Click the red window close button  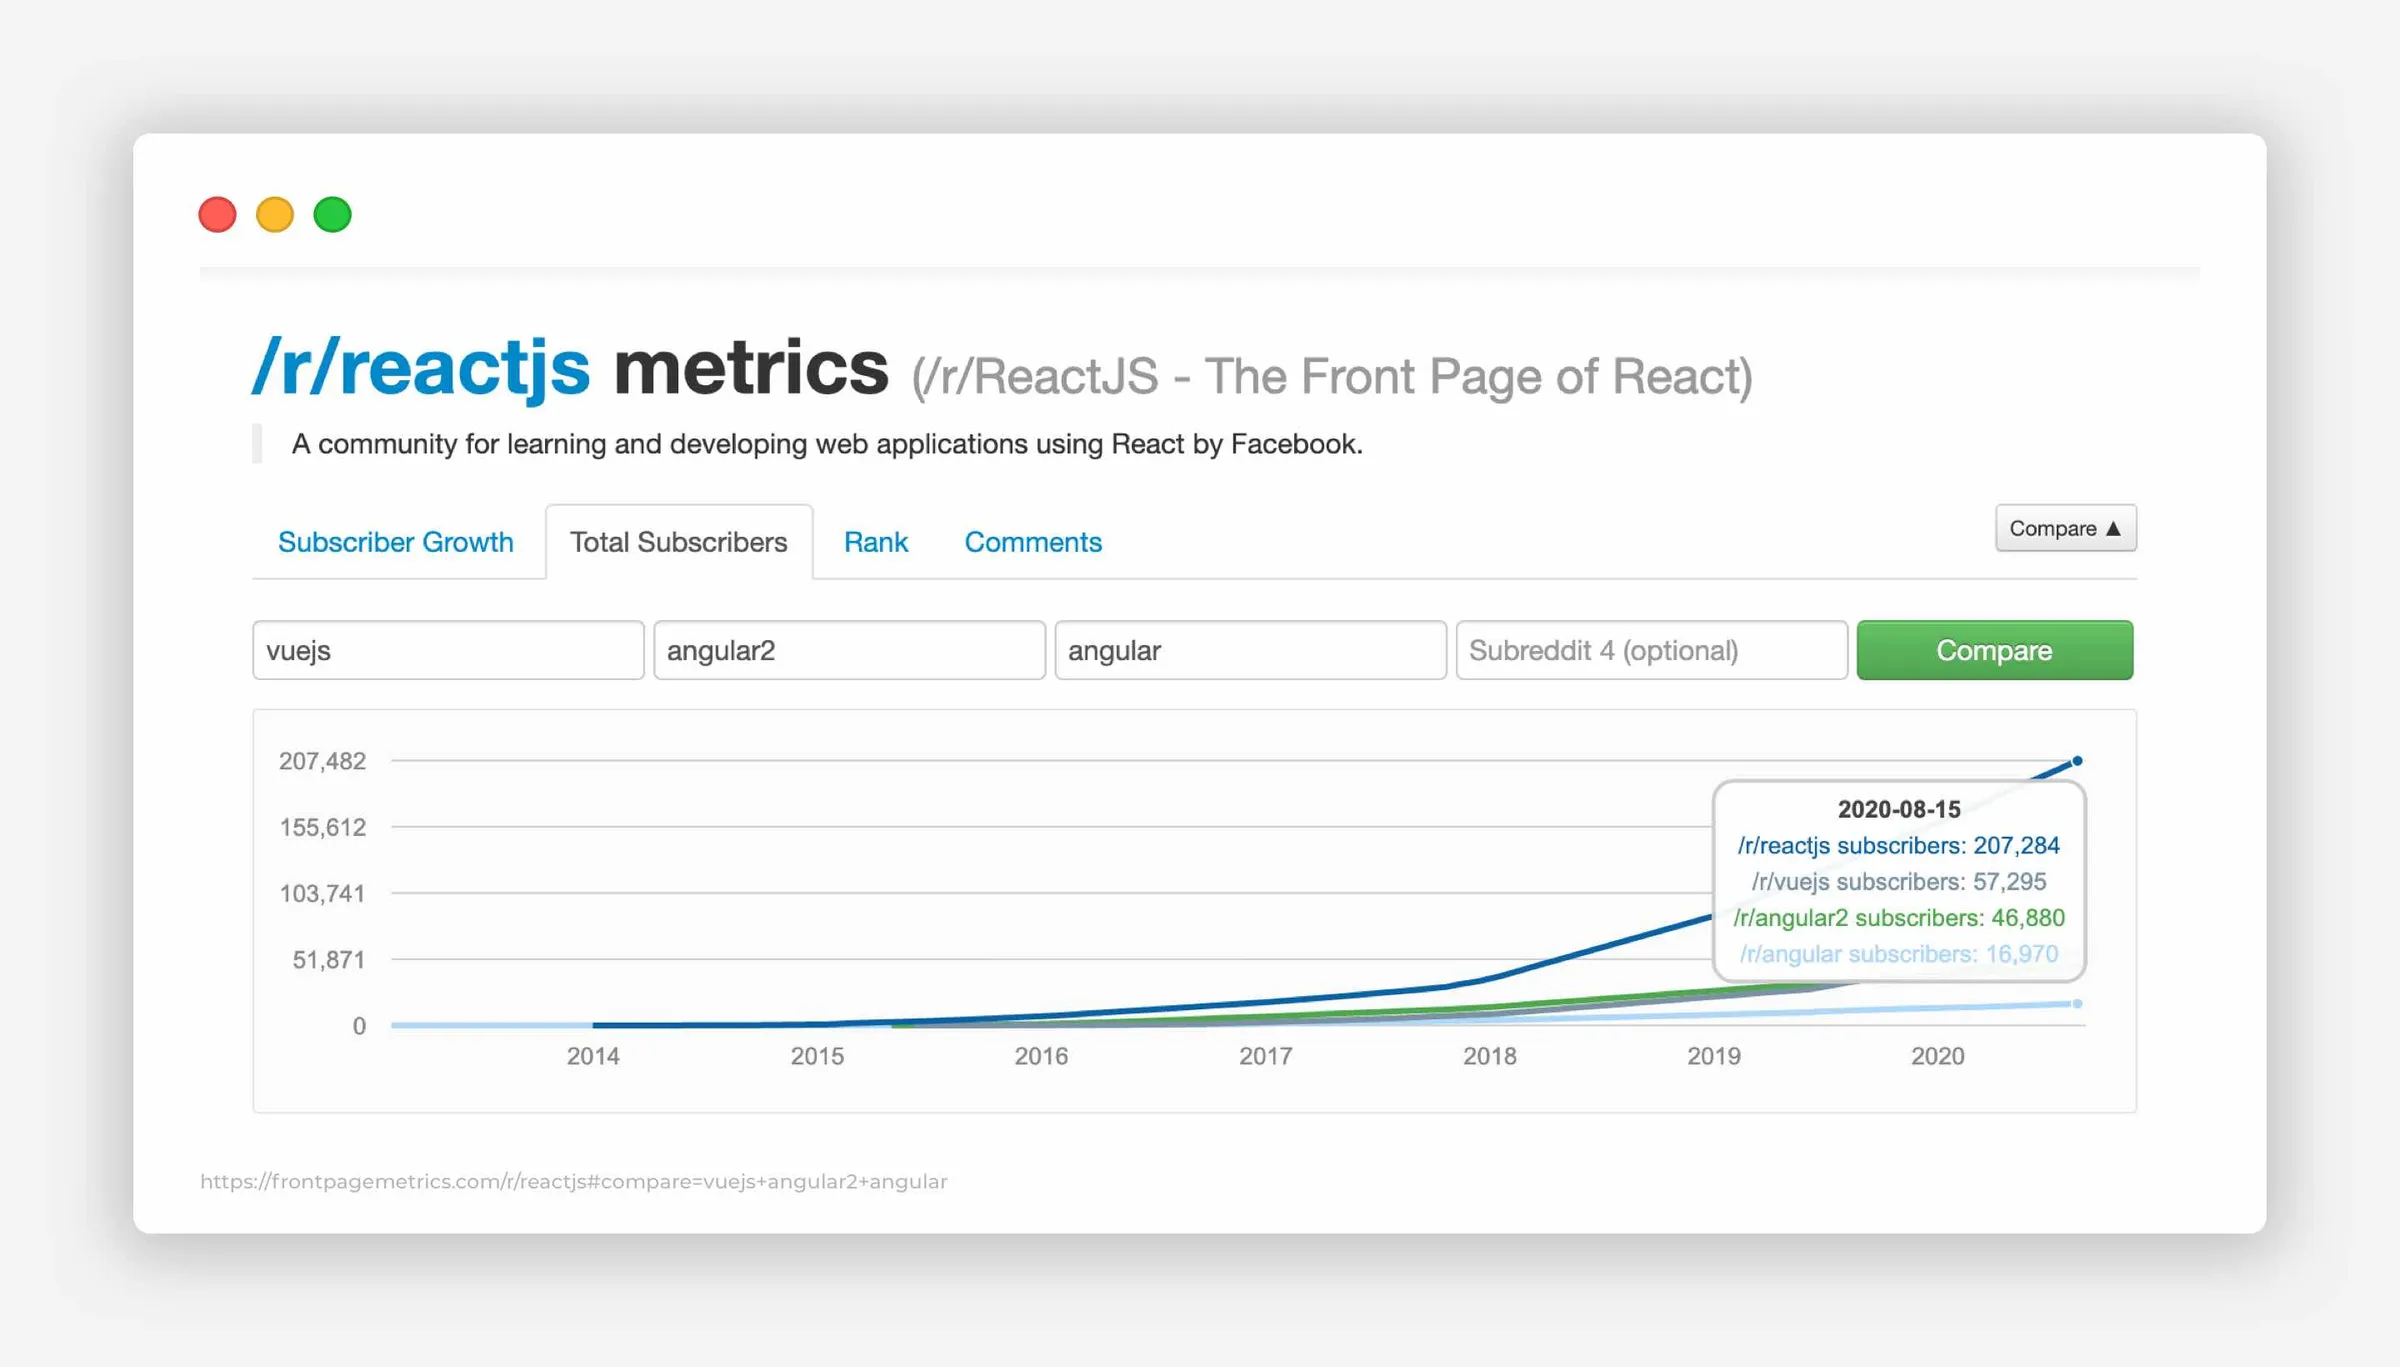pyautogui.click(x=217, y=215)
